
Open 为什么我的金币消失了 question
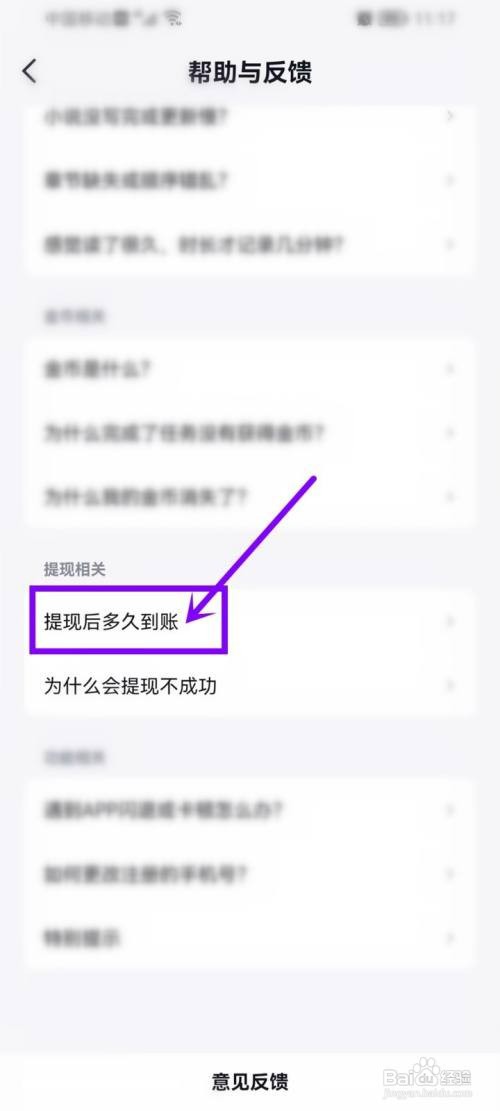tap(250, 496)
